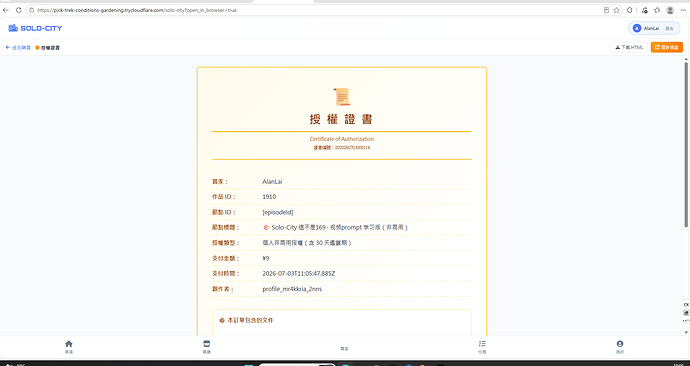
Task: Click the reader view icon in address bar
Action: pos(606,10)
